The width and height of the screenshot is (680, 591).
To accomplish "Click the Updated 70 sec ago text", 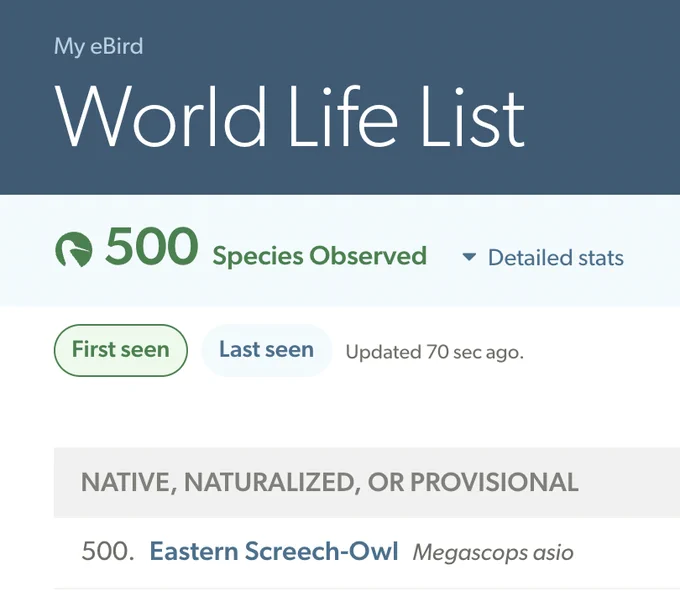I will [x=435, y=352].
